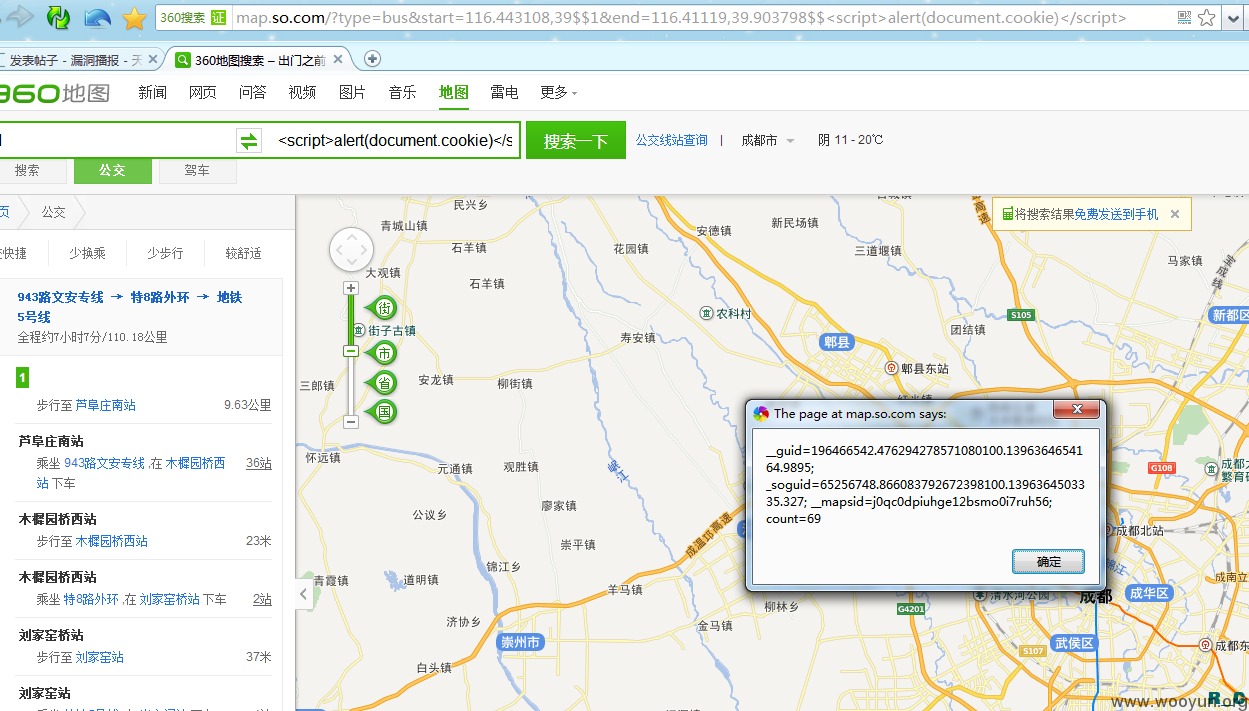1249x711 pixels.
Task: Expand the 成都市 city selector
Action: click(x=767, y=140)
